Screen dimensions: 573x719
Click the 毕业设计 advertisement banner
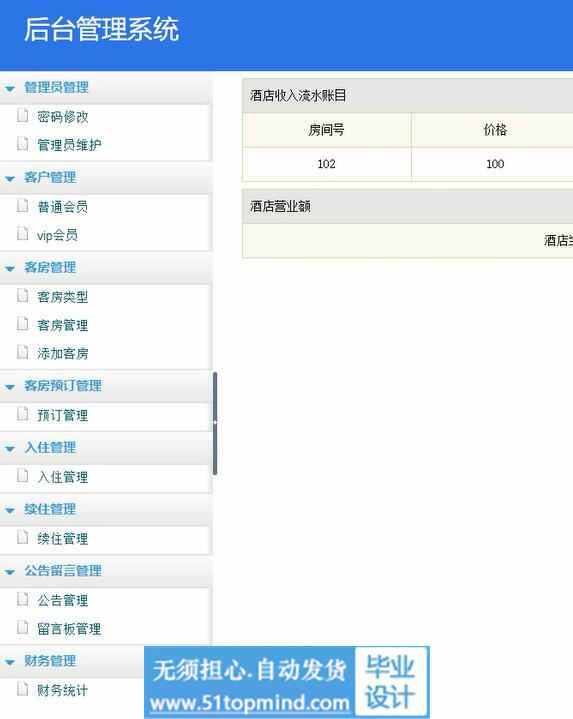pos(287,682)
